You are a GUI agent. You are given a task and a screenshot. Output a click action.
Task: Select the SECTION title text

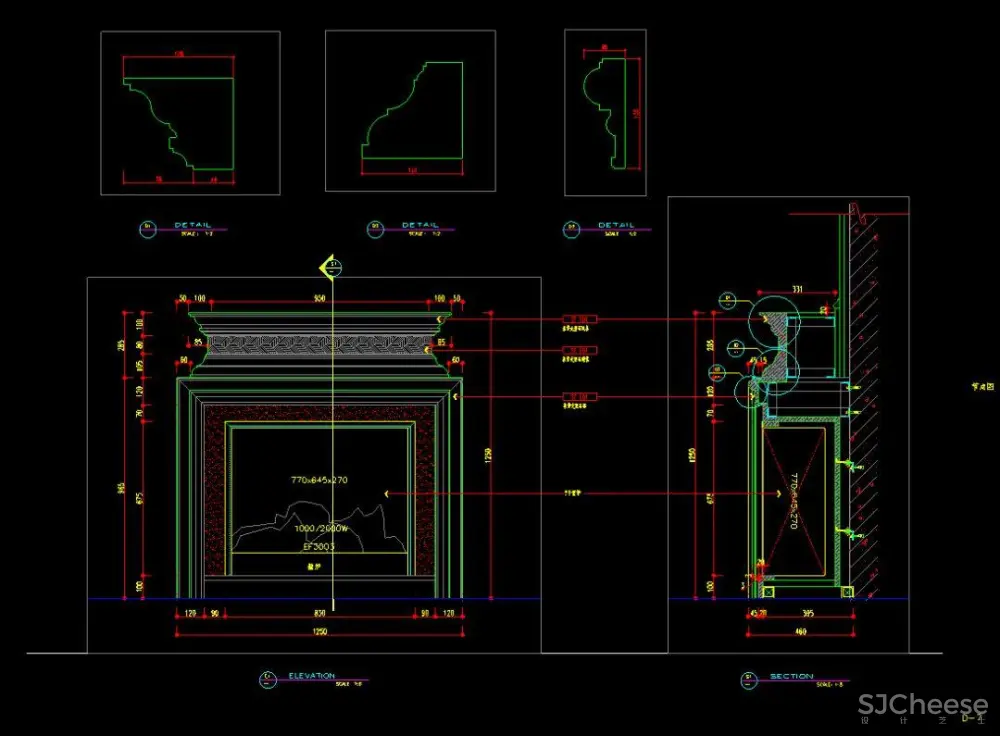[791, 677]
